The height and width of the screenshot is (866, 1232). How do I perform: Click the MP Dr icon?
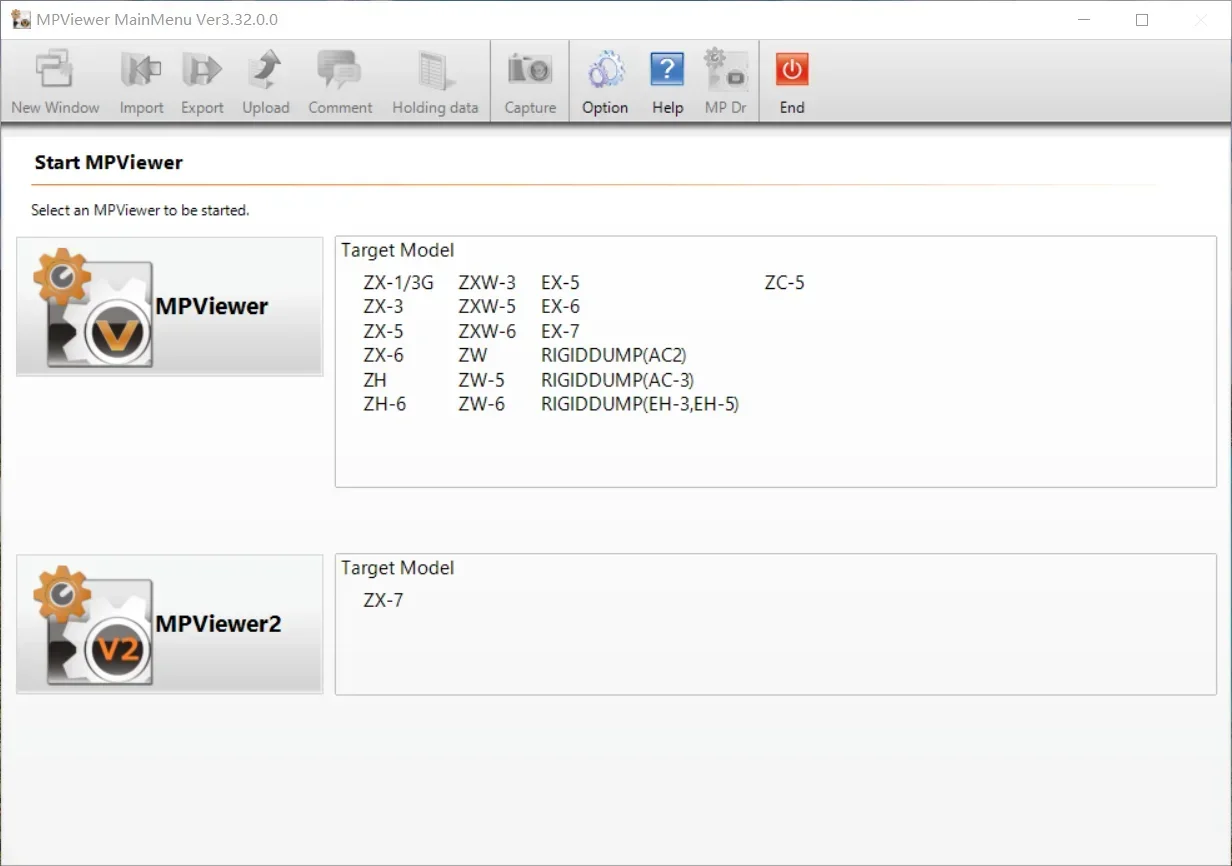point(725,70)
